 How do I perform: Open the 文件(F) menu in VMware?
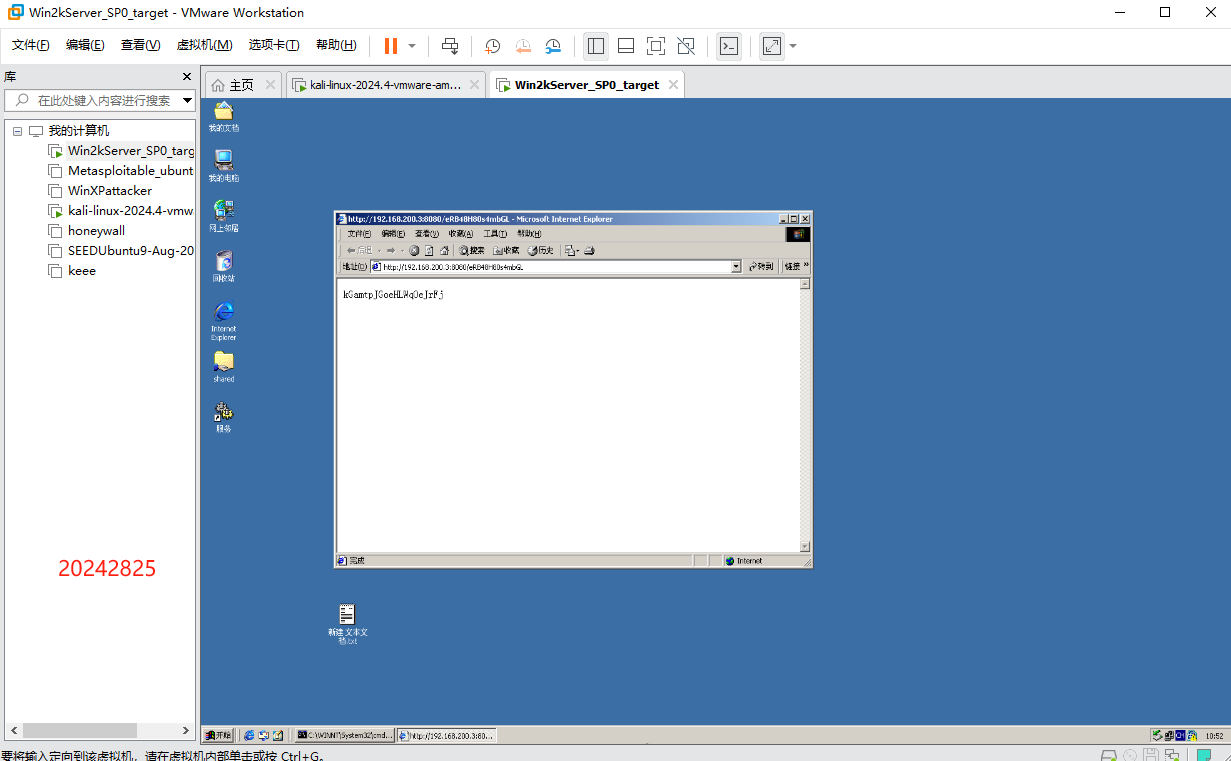(30, 45)
